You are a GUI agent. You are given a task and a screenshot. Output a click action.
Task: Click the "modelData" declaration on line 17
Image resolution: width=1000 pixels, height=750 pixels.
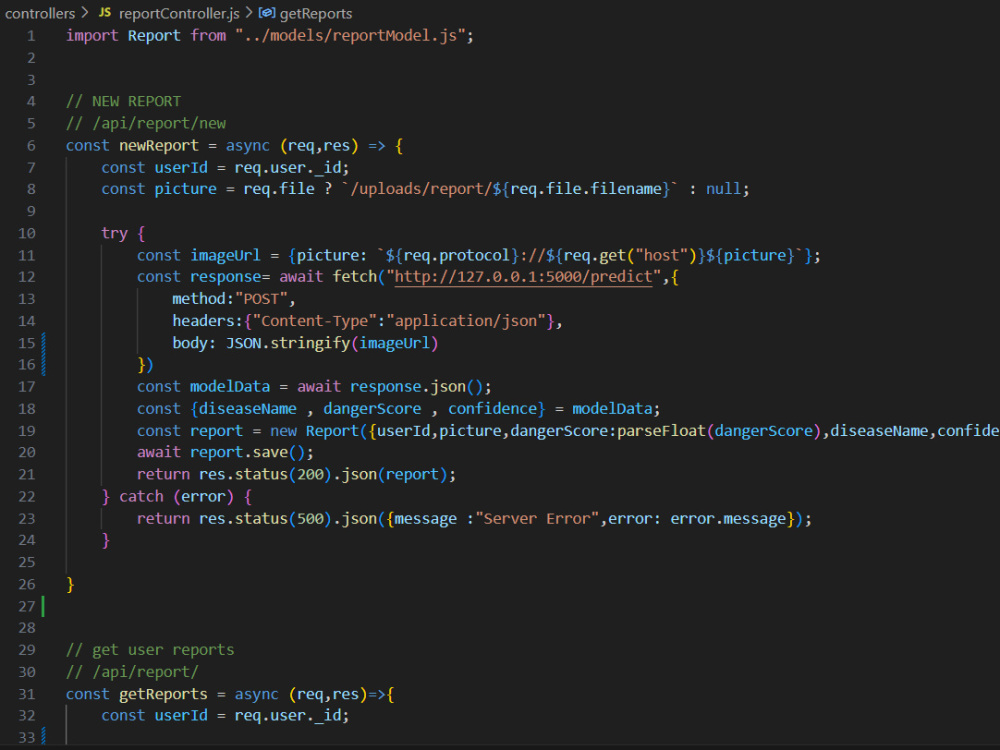tap(230, 387)
